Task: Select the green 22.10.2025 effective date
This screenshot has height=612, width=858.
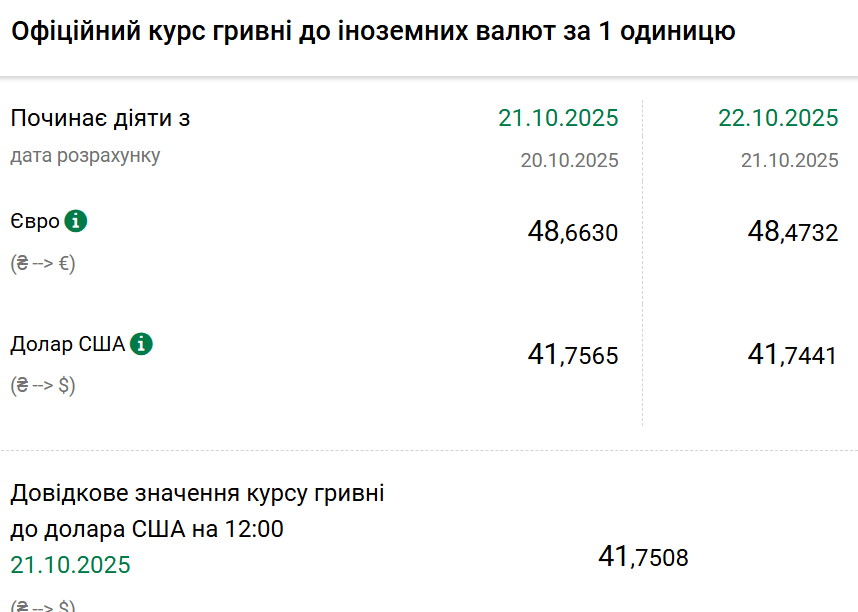Action: 778,118
